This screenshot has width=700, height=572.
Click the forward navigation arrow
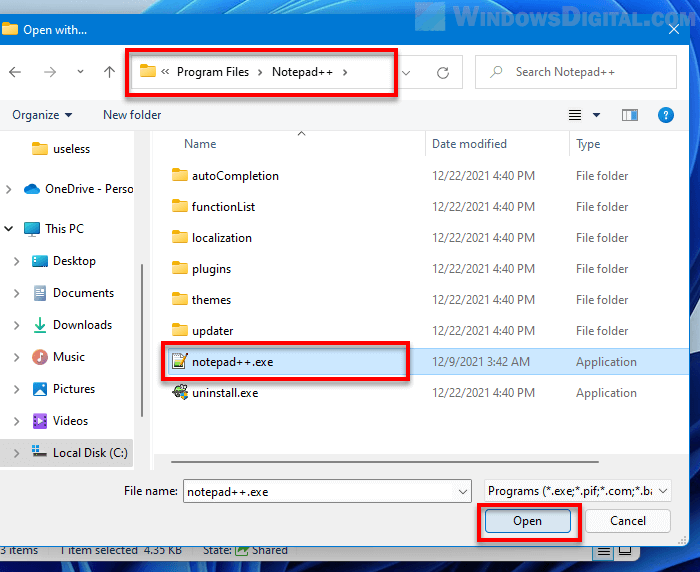click(50, 72)
